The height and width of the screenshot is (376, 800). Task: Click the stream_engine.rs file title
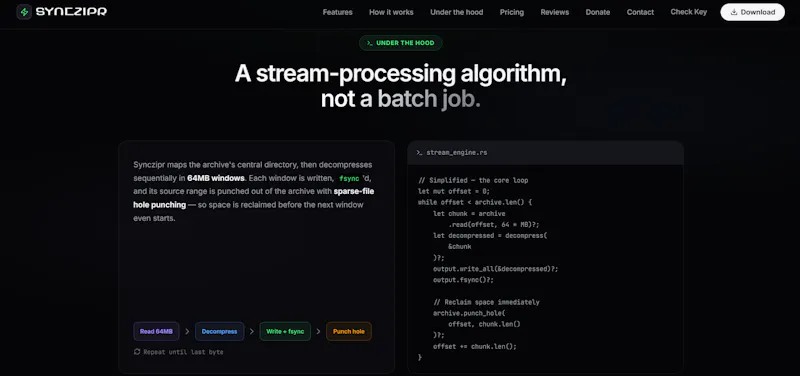pos(457,153)
